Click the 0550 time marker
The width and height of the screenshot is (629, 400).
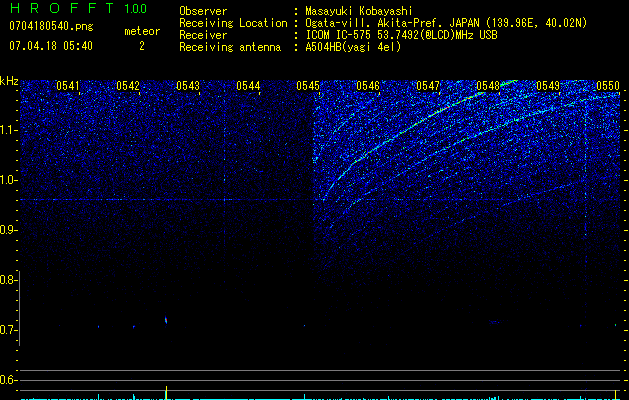pos(608,86)
